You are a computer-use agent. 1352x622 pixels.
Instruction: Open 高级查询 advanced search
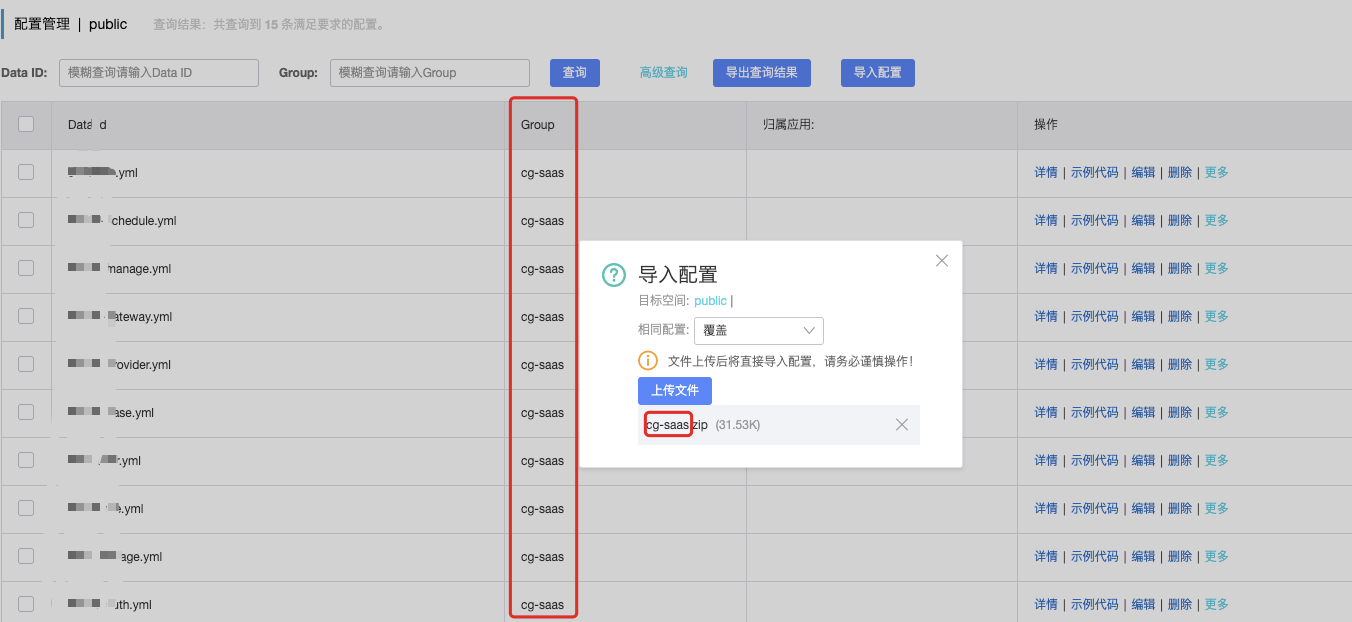click(664, 73)
